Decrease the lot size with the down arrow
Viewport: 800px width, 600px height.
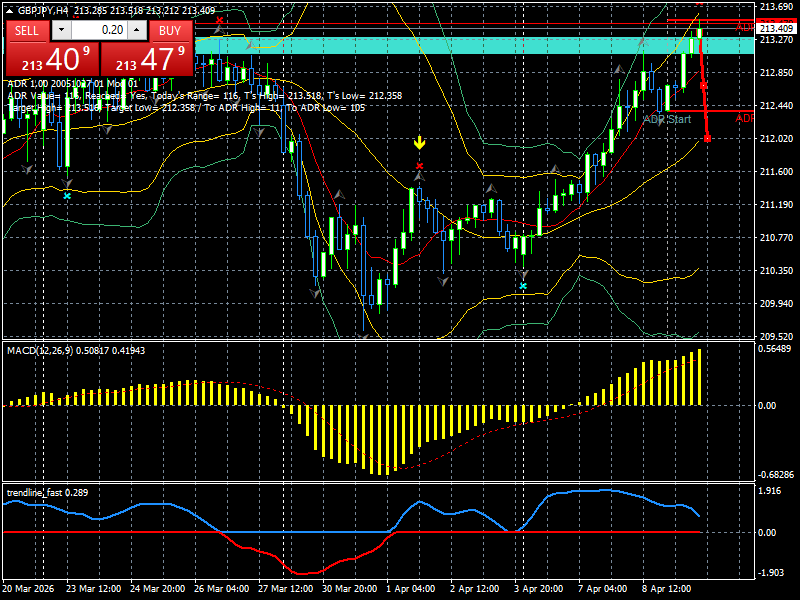[61, 30]
